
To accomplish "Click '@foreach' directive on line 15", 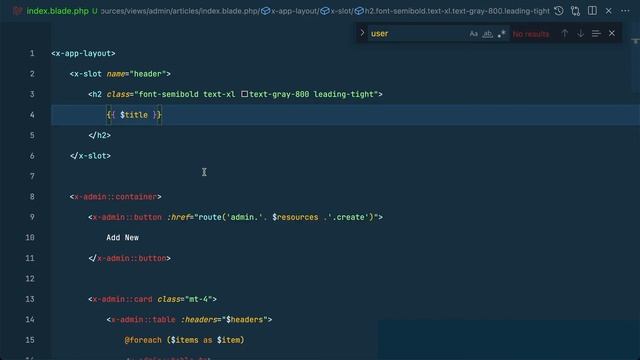I will (x=143, y=340).
